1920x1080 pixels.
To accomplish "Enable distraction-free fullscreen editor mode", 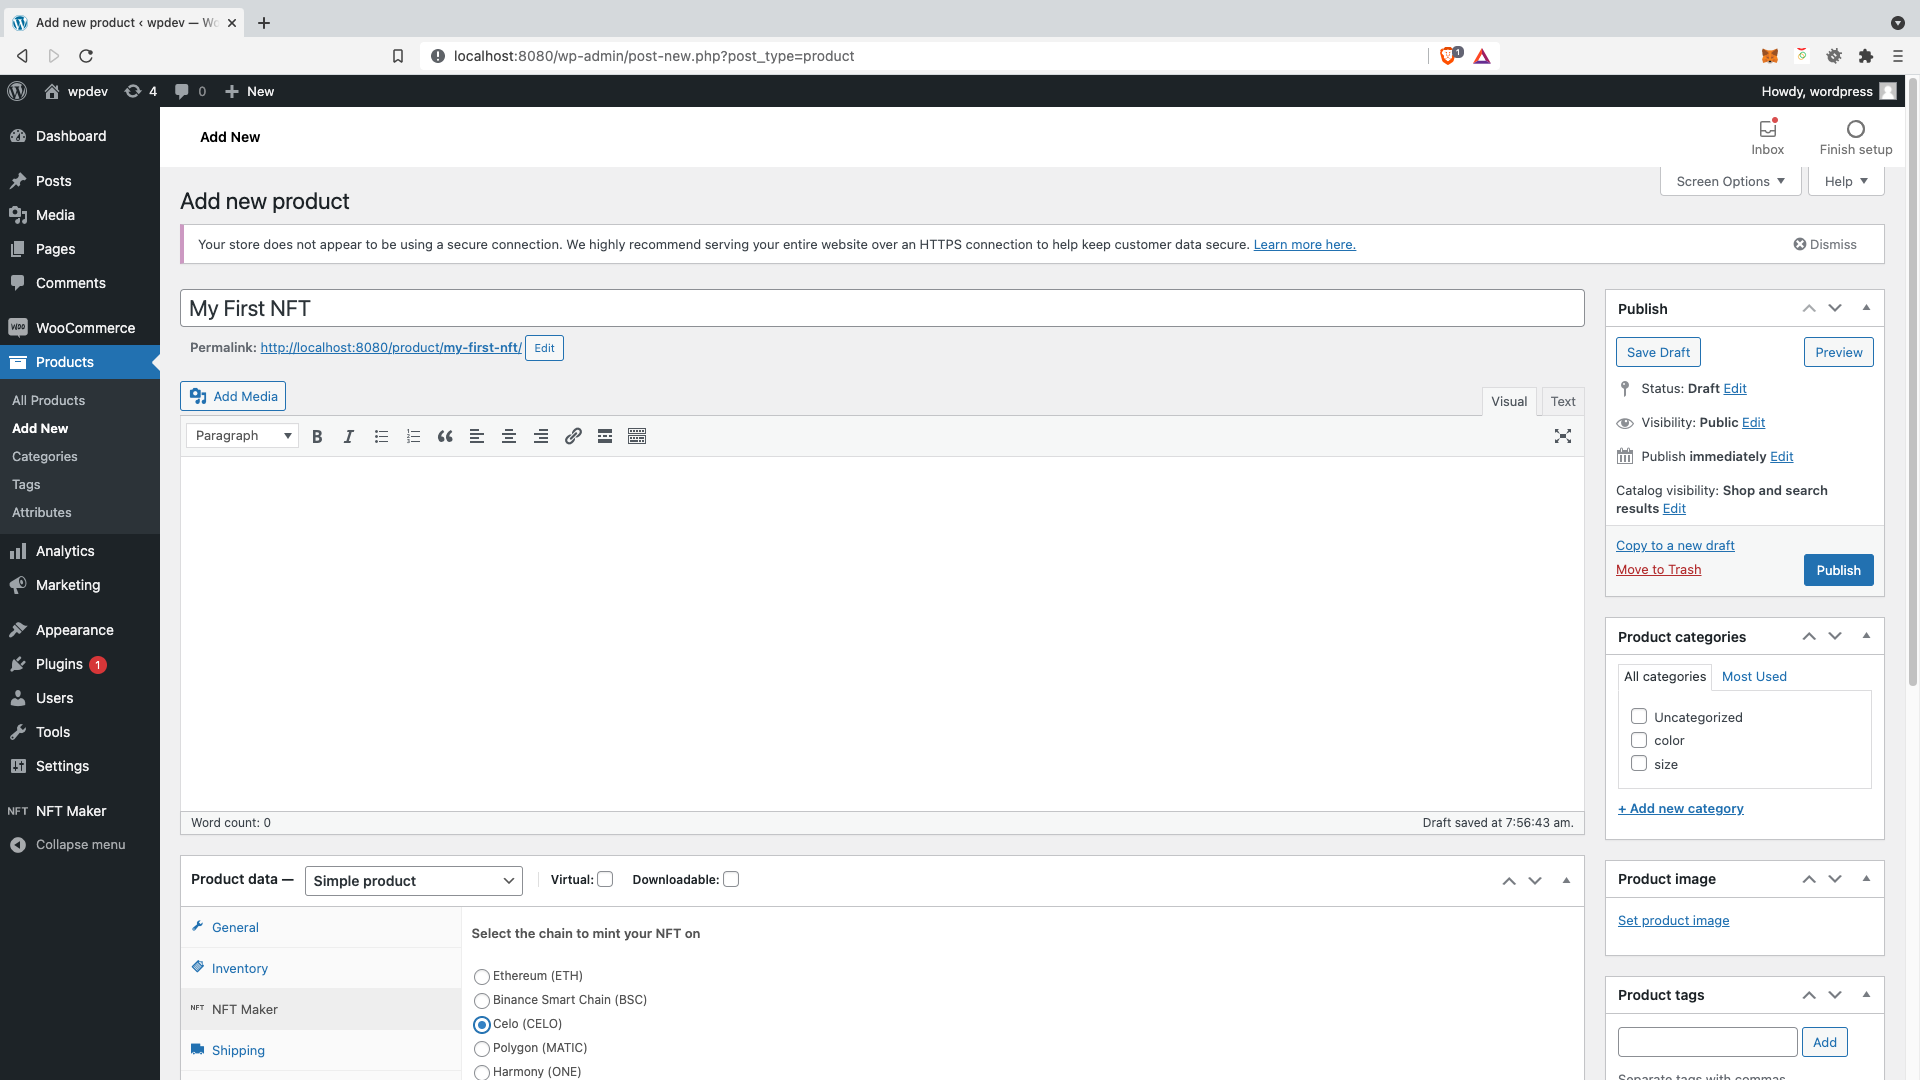I will coord(1563,436).
